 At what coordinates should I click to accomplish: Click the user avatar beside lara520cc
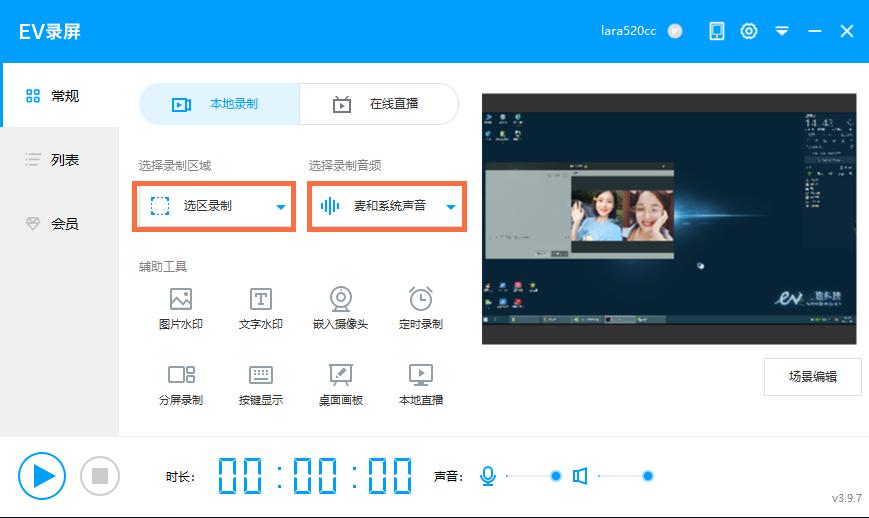[x=675, y=31]
